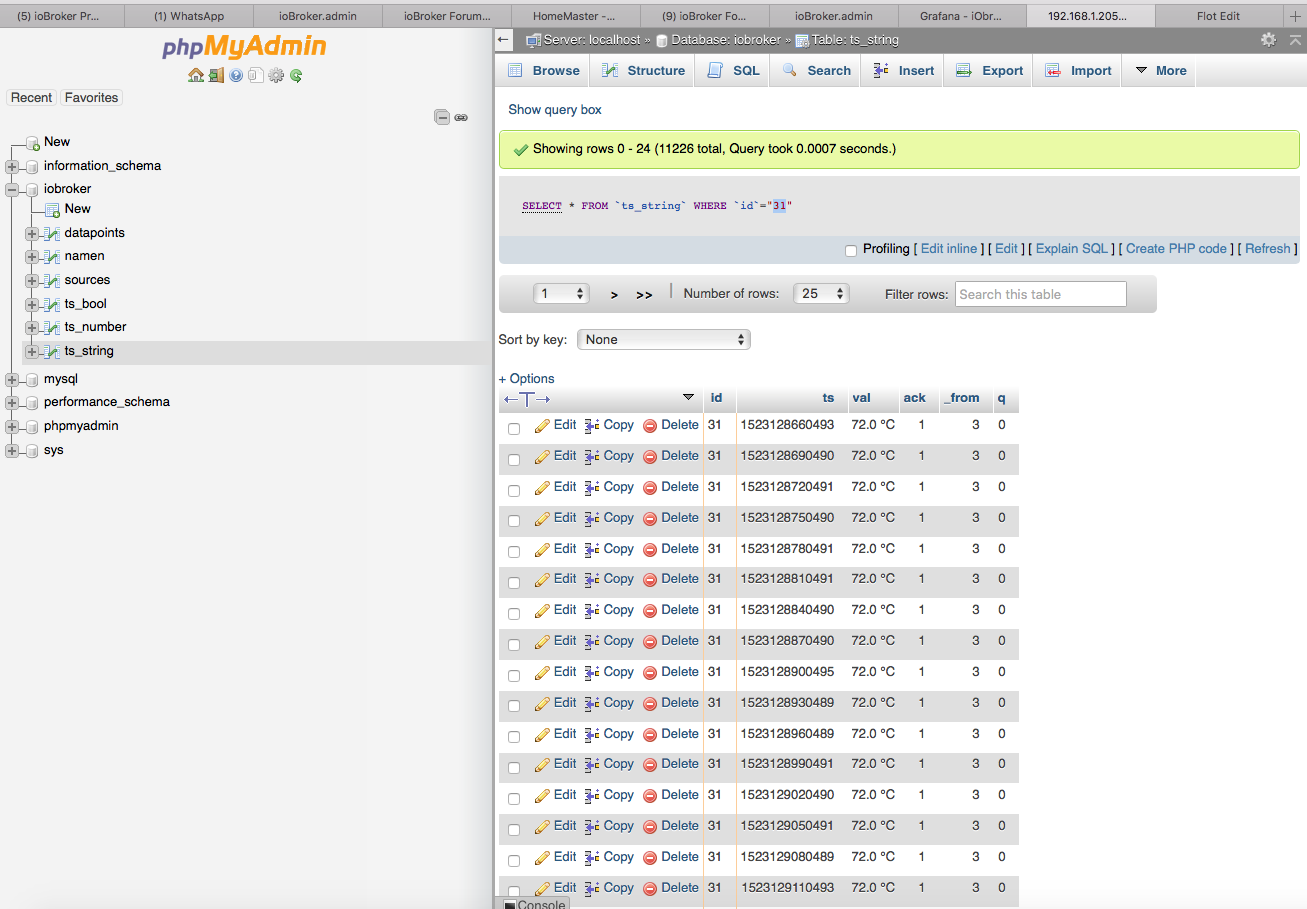
Task: Click the log out door icon
Action: point(216,75)
